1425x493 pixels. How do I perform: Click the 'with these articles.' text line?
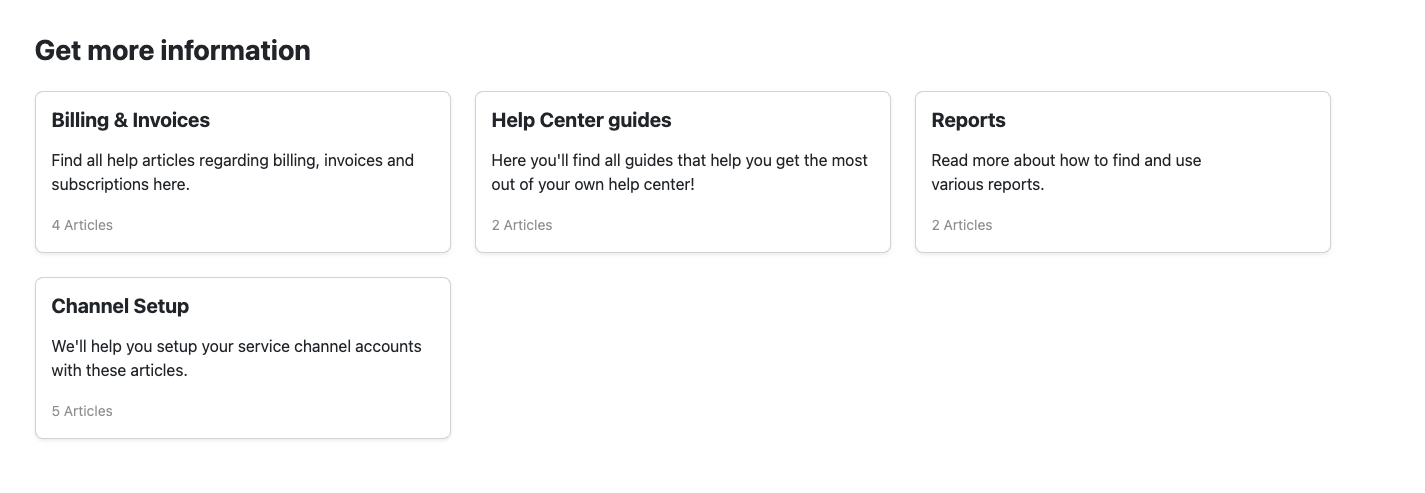120,370
